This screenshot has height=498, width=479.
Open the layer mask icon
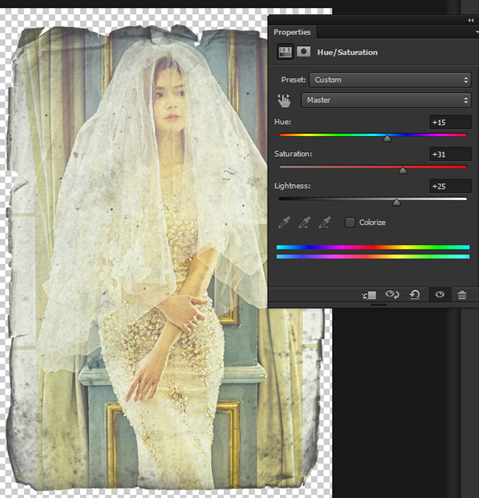coord(303,52)
